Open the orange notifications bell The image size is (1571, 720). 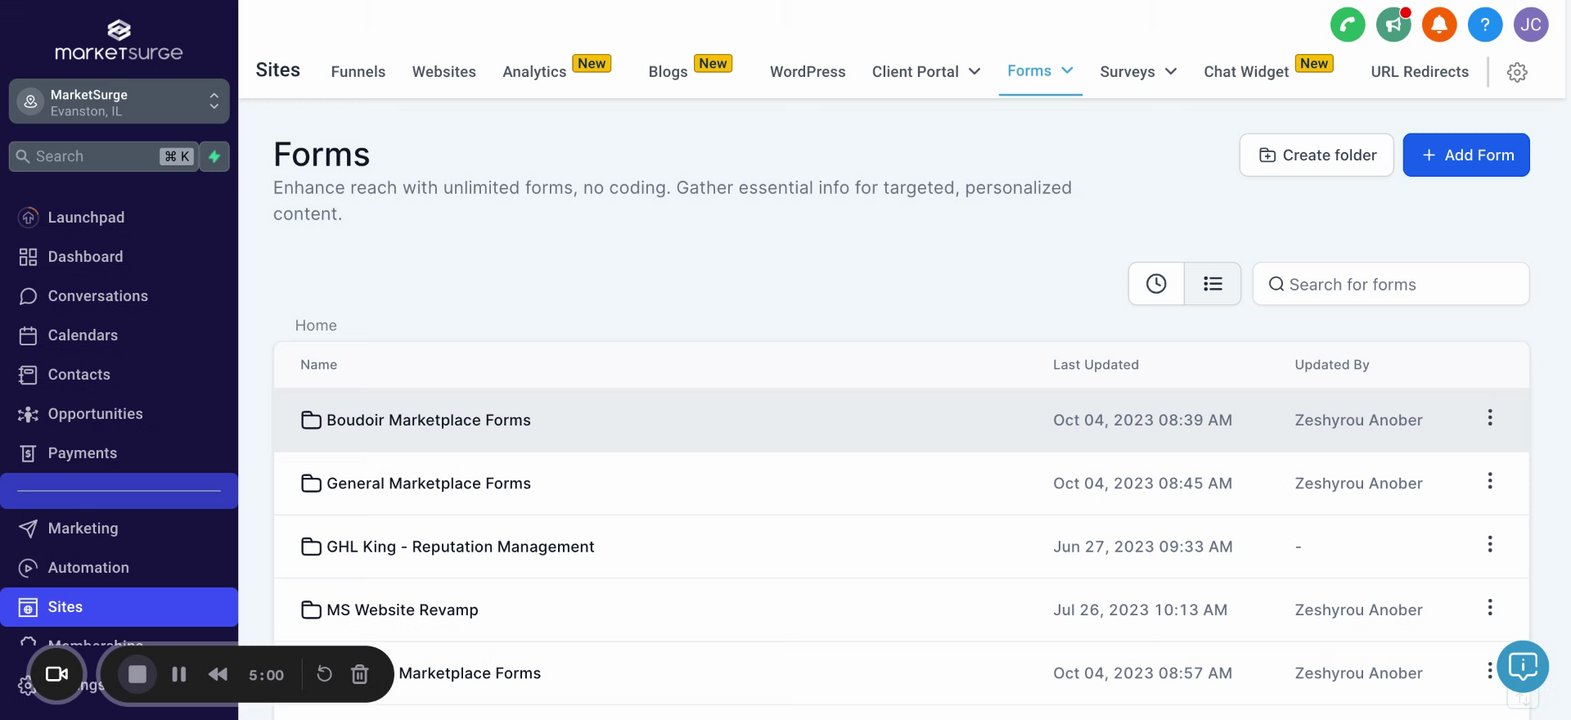(x=1439, y=25)
